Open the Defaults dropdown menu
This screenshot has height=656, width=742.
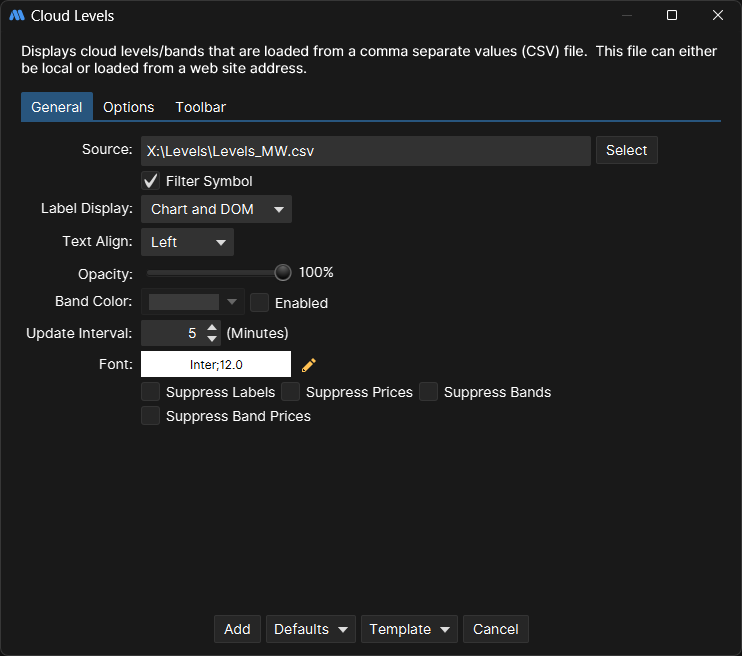(x=311, y=629)
